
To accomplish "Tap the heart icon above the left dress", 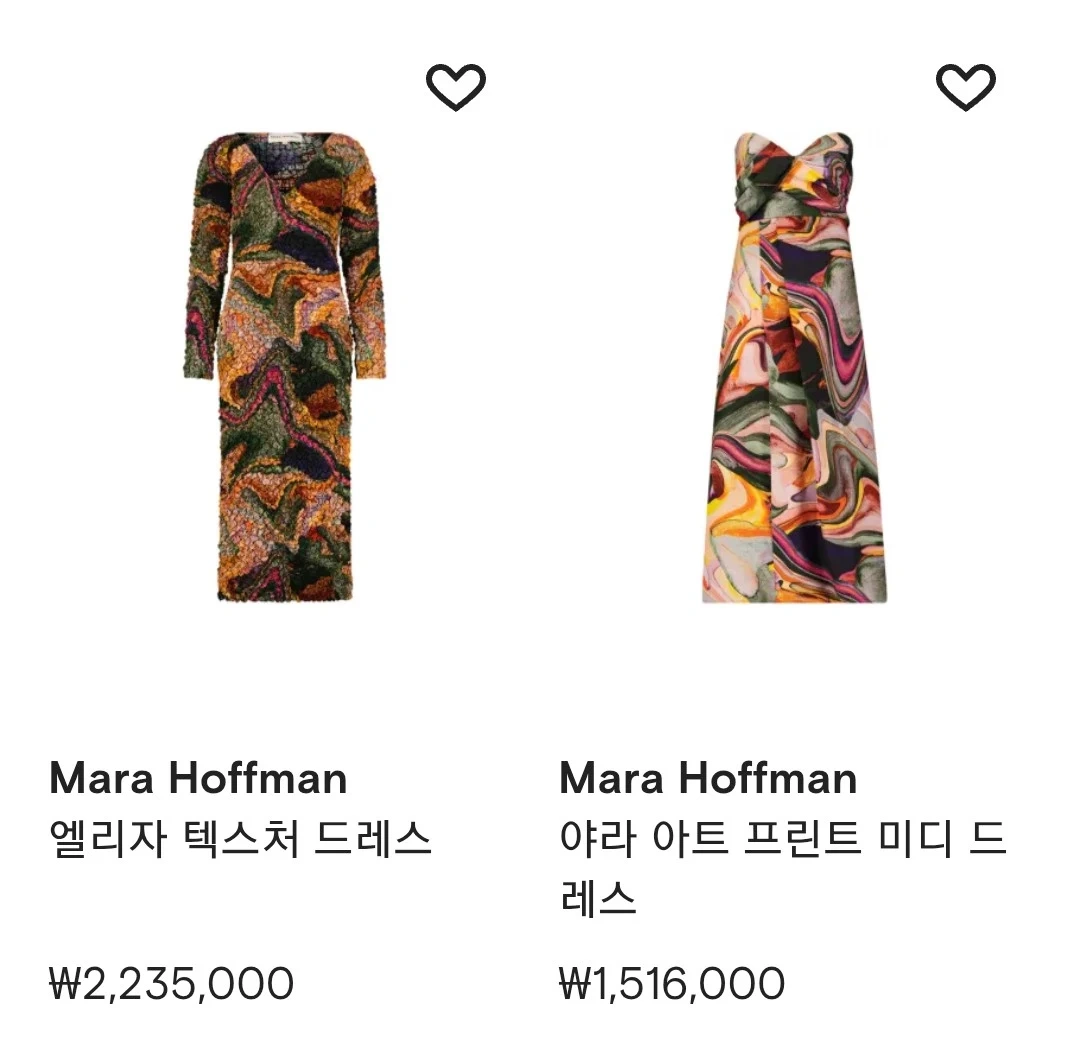I will pyautogui.click(x=456, y=87).
